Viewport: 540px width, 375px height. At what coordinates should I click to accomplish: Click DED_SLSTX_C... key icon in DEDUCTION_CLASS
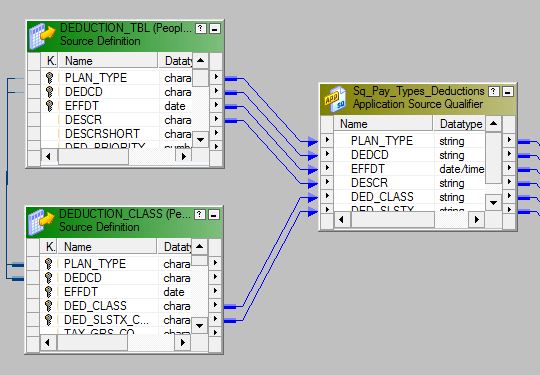pyautogui.click(x=48, y=320)
